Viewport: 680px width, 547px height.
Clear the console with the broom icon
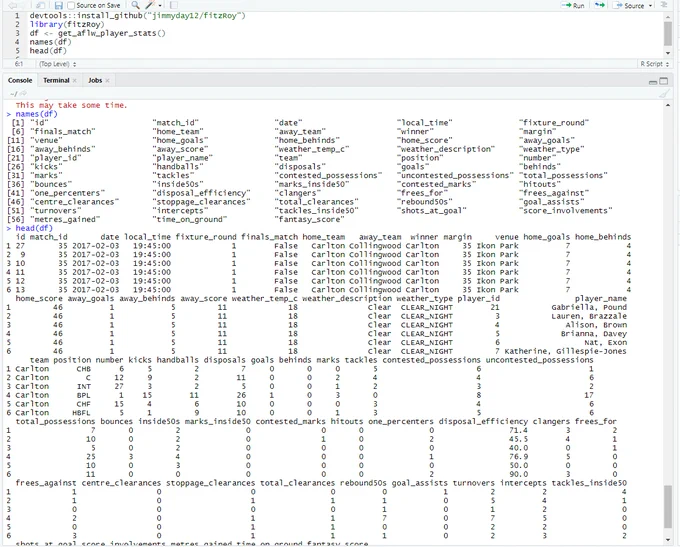(664, 93)
